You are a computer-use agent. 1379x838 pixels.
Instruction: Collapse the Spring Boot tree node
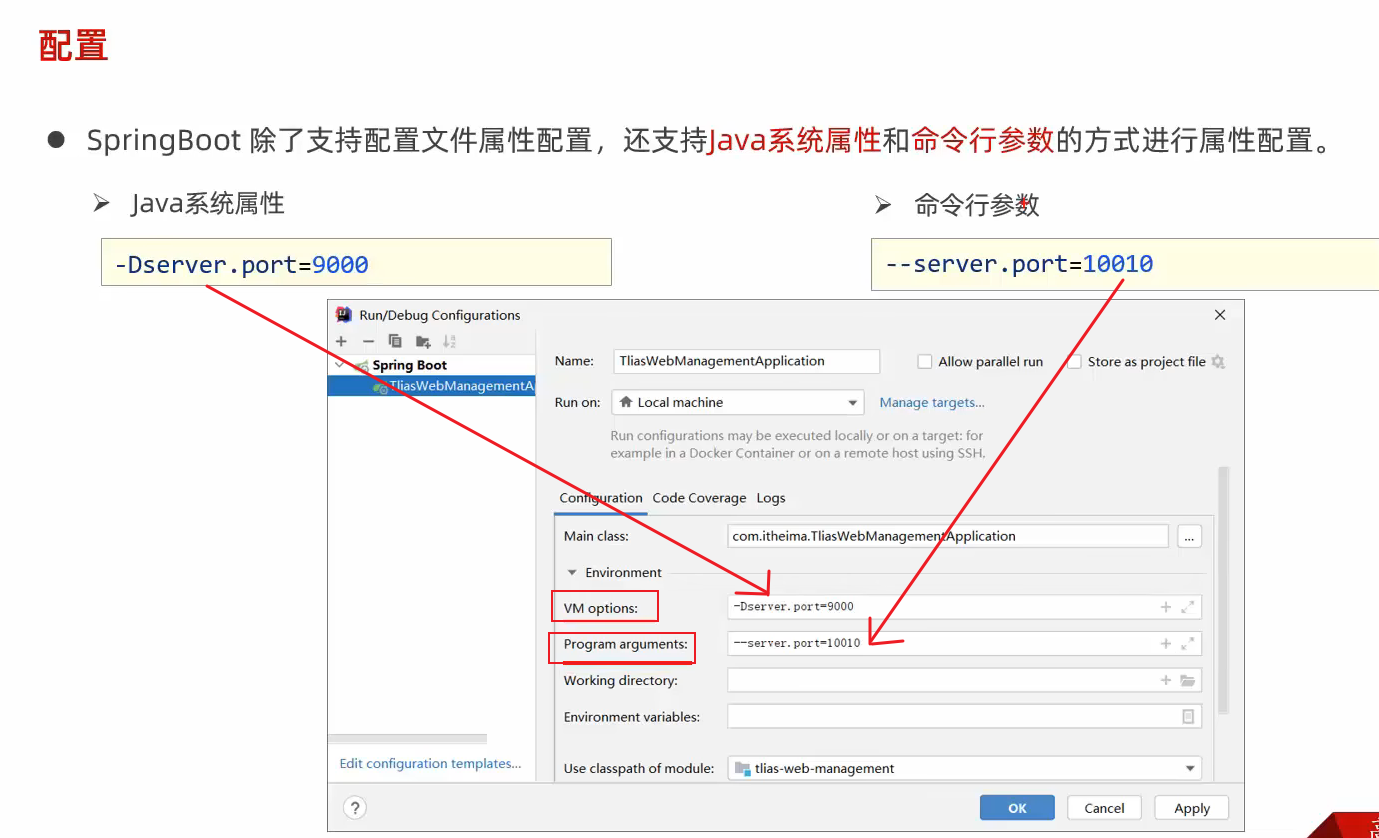340,365
